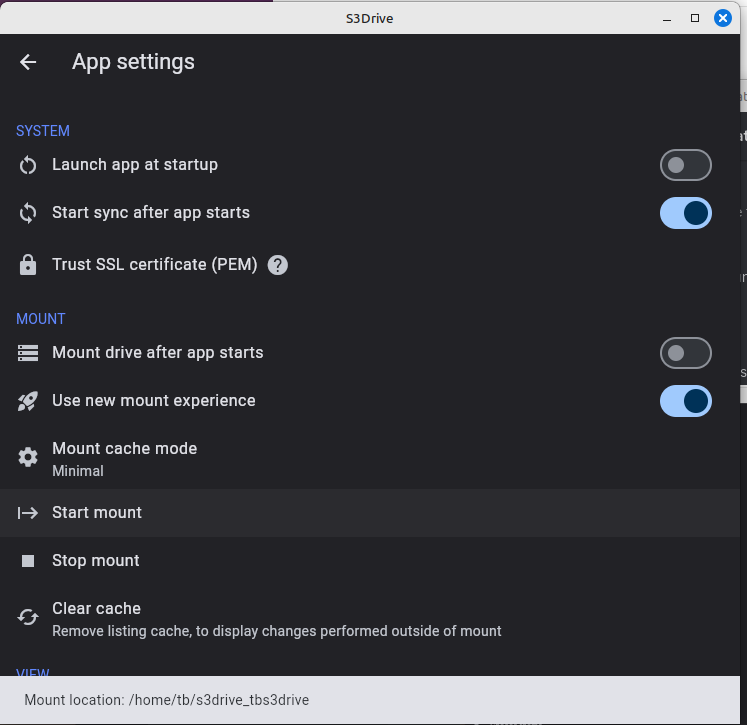This screenshot has height=725, width=747.
Task: Click the Mount location notification text
Action: pyautogui.click(x=167, y=700)
